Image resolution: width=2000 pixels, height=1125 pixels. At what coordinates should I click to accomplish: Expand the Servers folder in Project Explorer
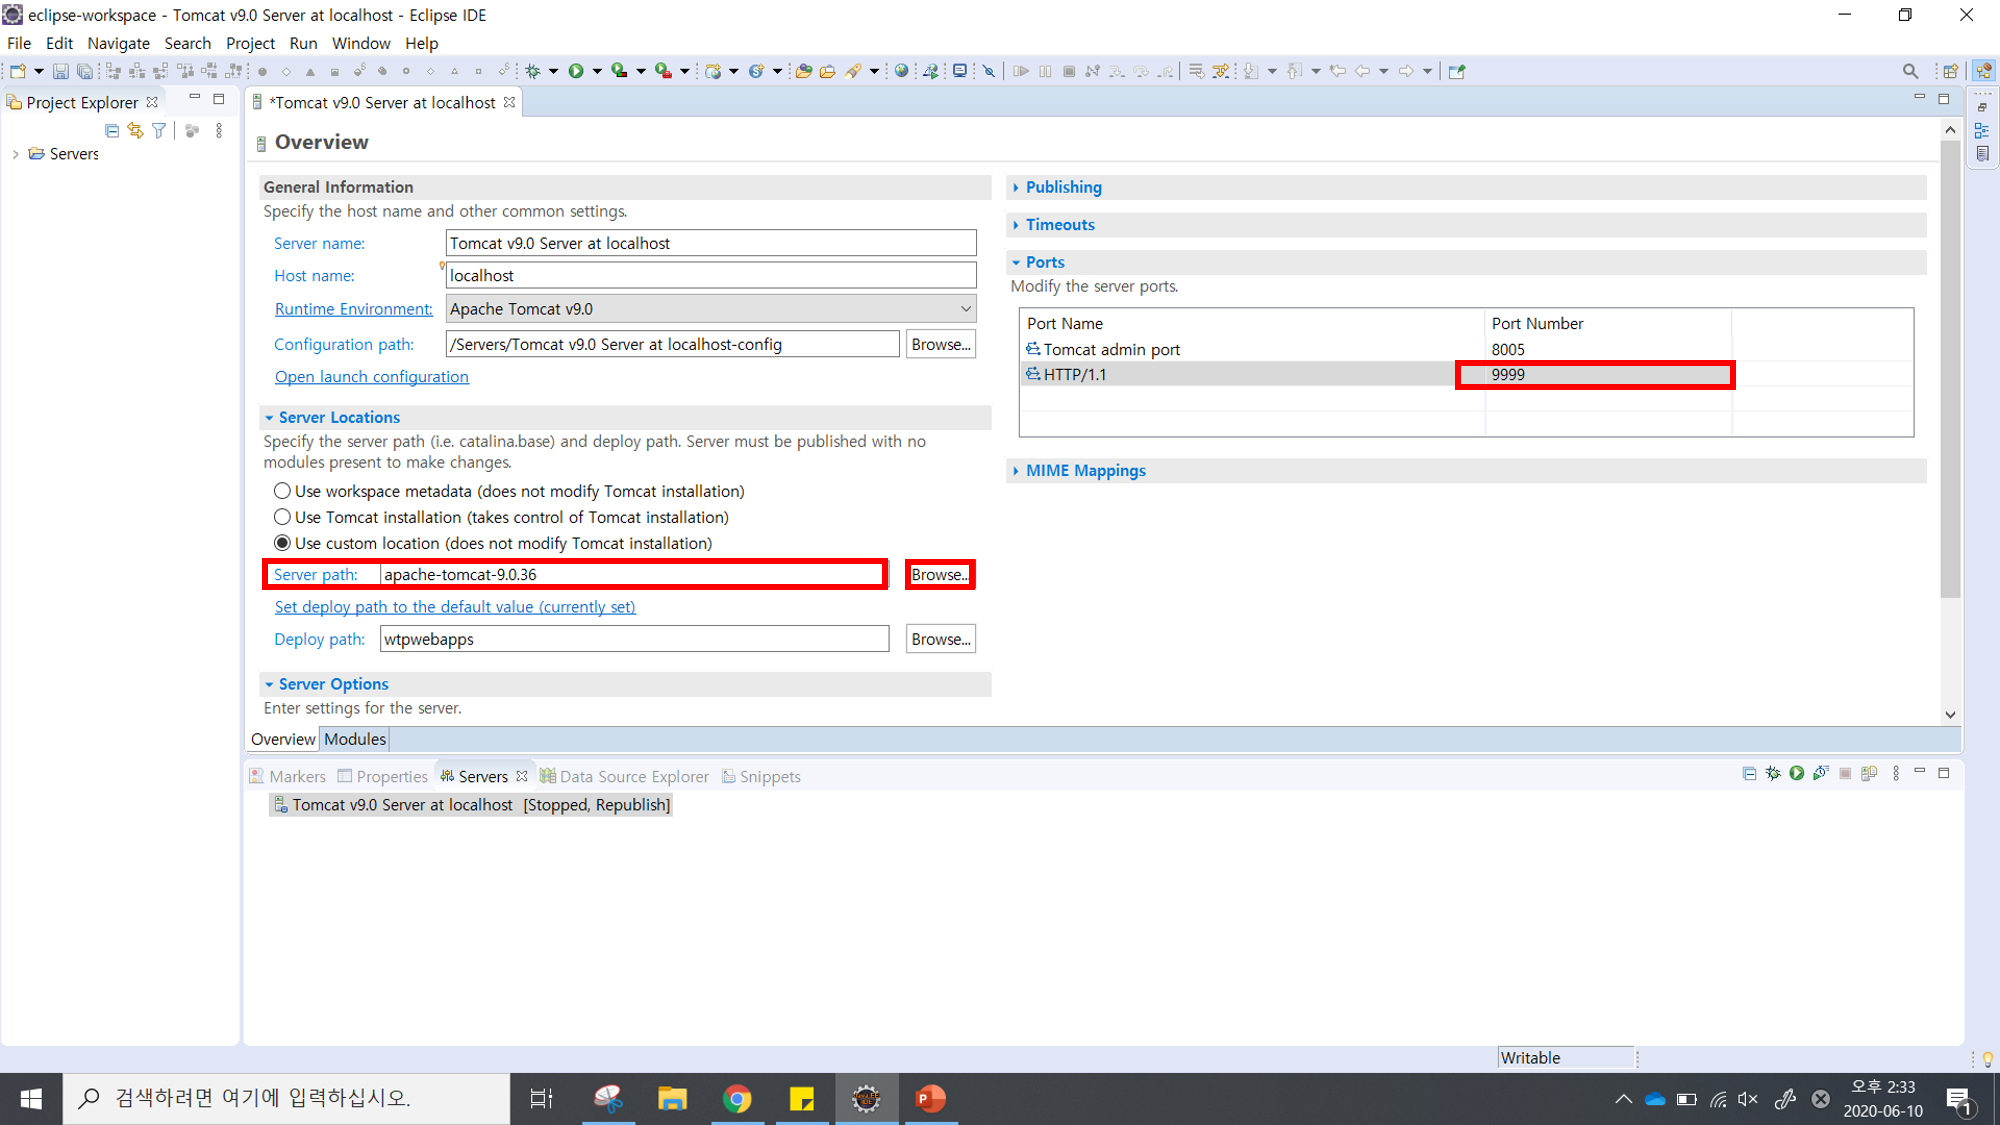pos(15,154)
